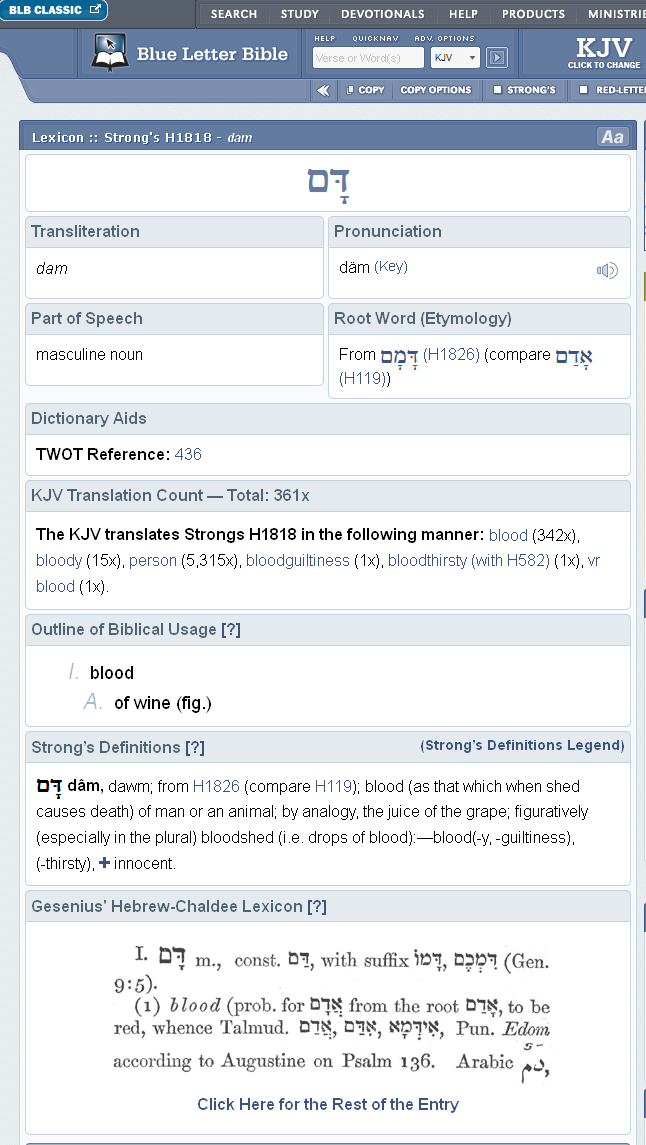
Task: Open Copy Options menu
Action: [x=435, y=90]
